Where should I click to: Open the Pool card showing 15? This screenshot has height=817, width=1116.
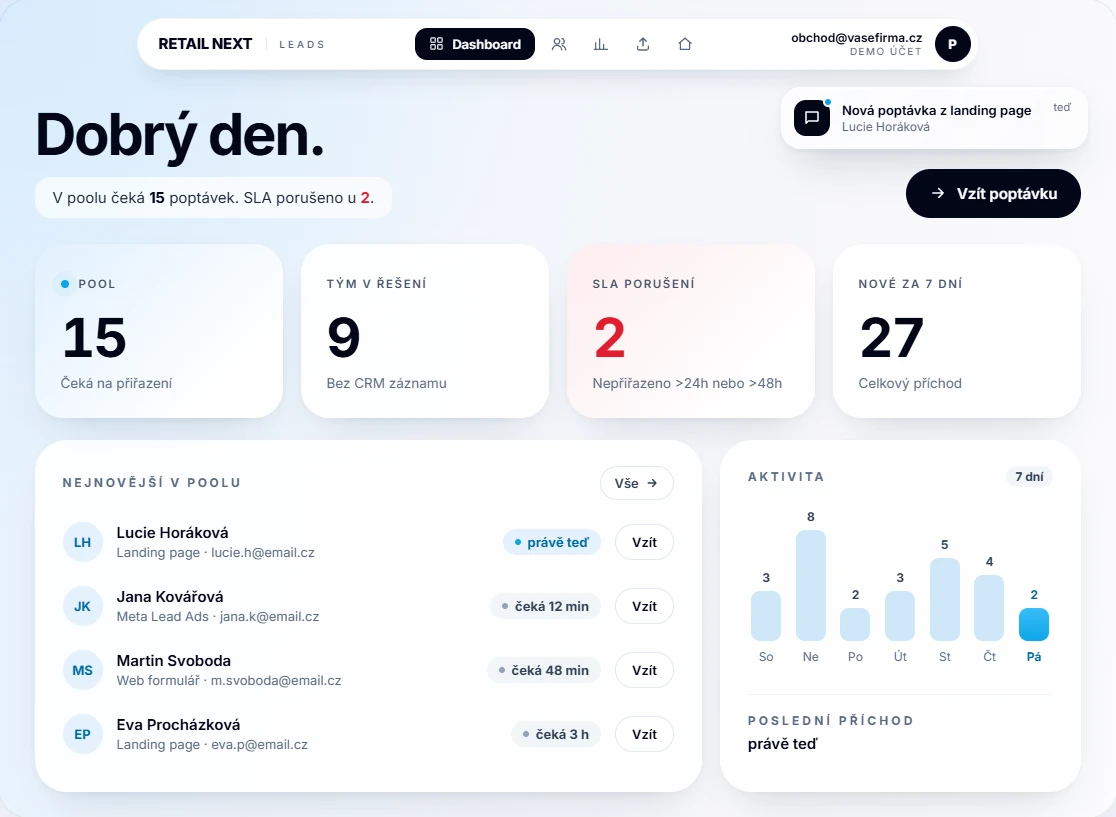[159, 331]
